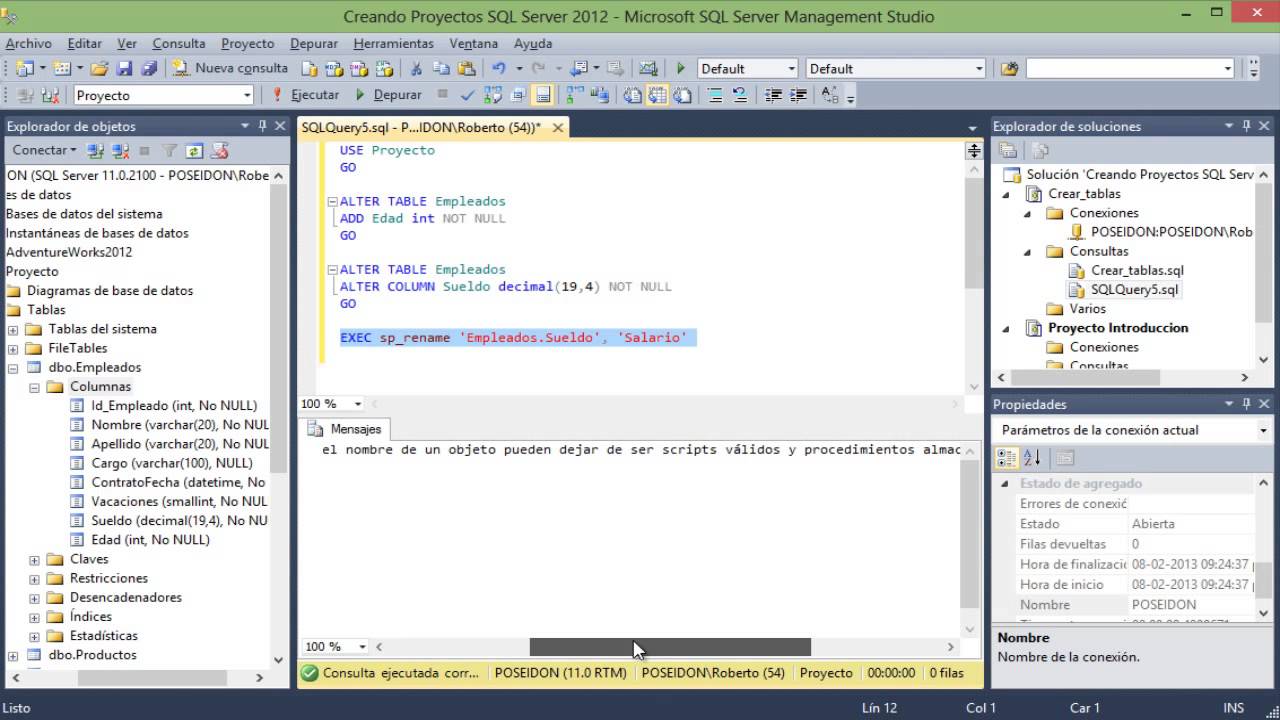Close the SQLQuery5.sql tab
The image size is (1280, 720).
pos(558,127)
